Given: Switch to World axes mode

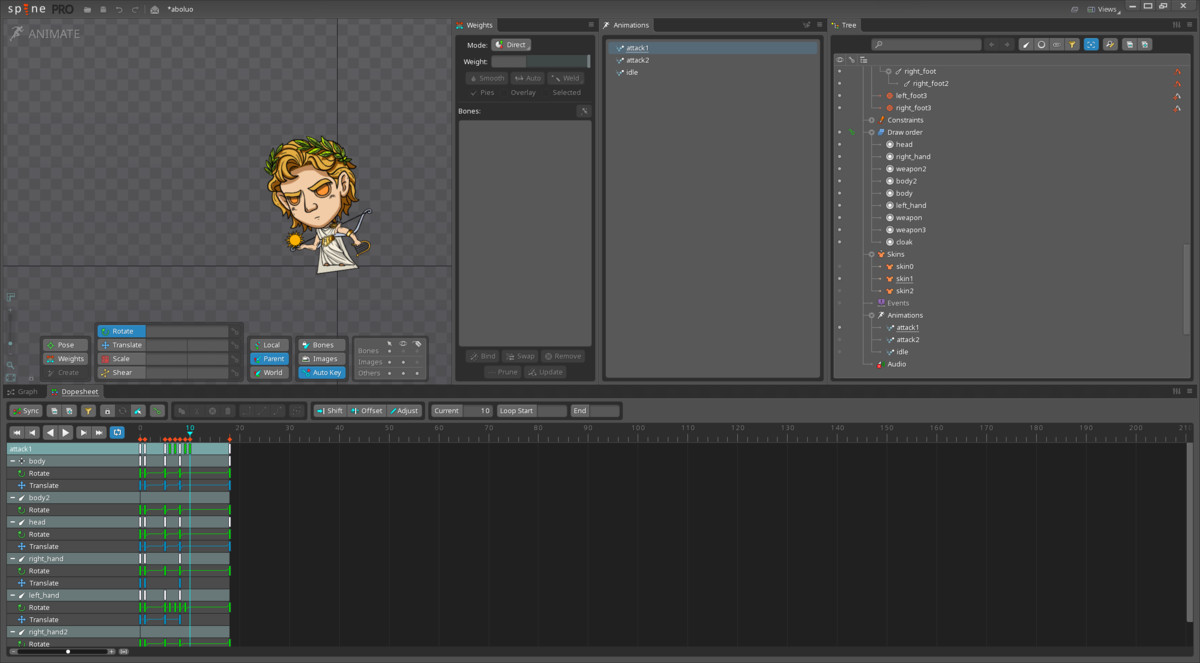Looking at the screenshot, I should pos(270,373).
